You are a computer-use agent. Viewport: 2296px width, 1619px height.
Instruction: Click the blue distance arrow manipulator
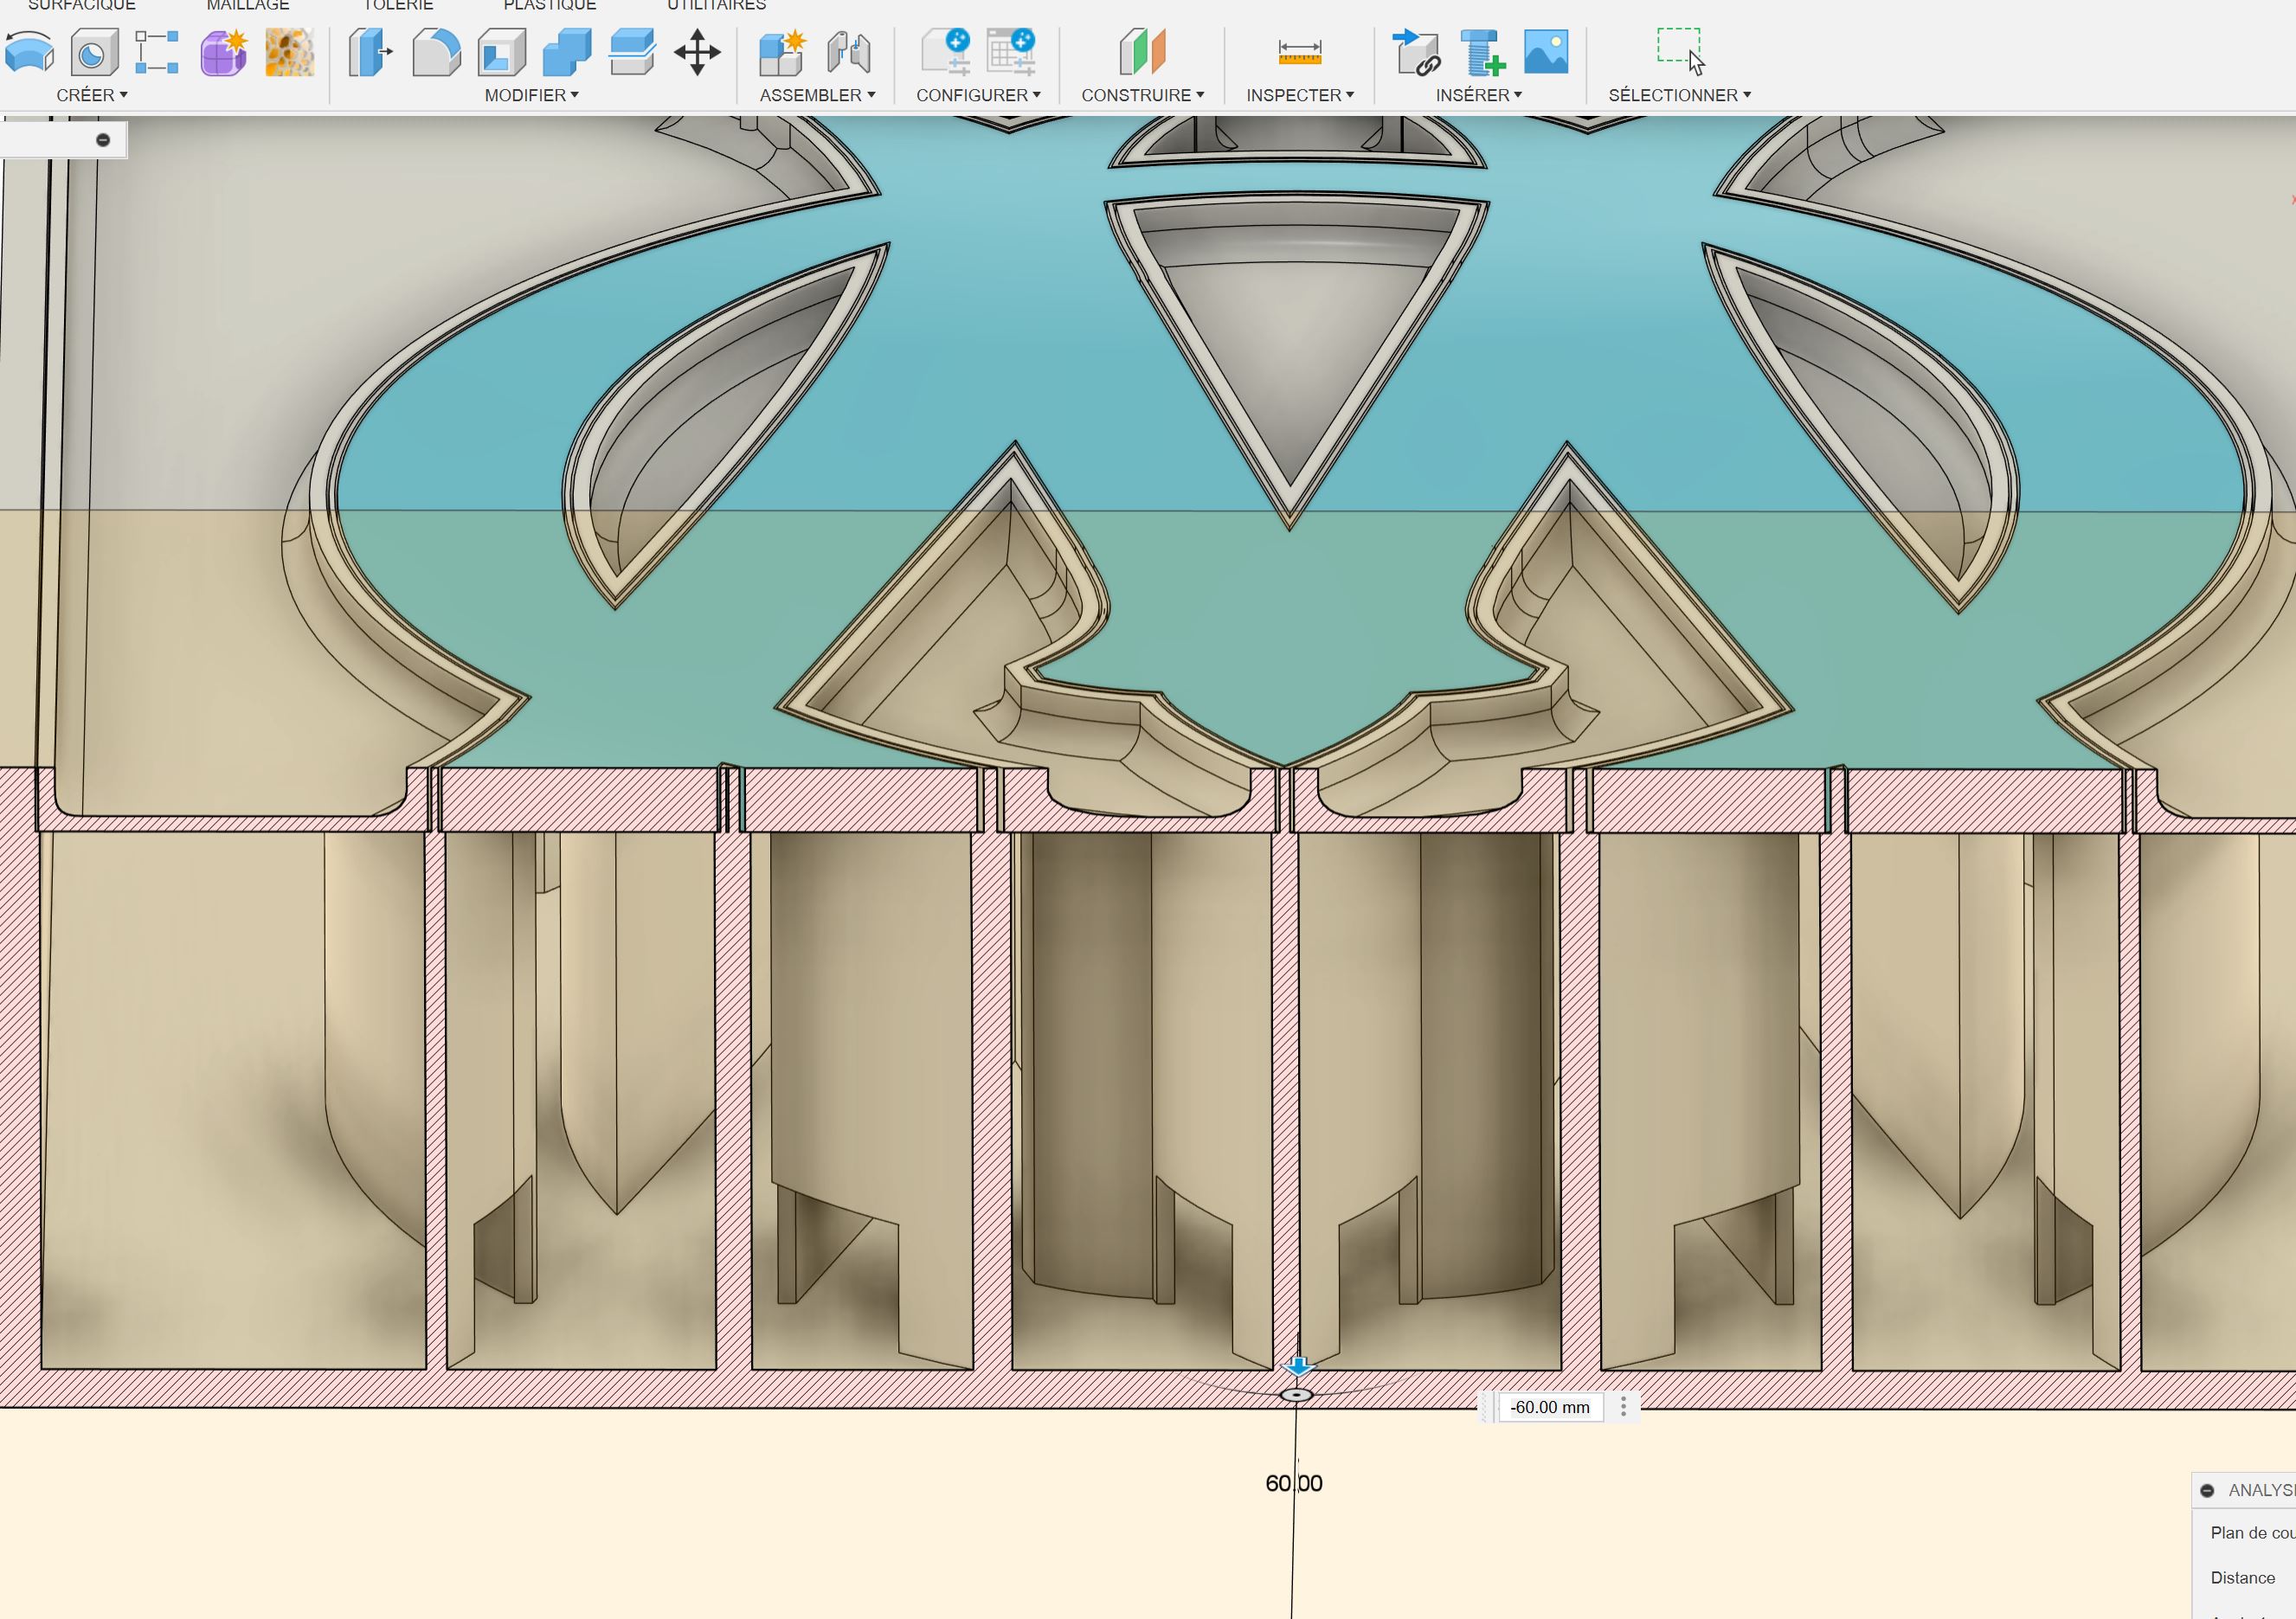[1298, 1366]
